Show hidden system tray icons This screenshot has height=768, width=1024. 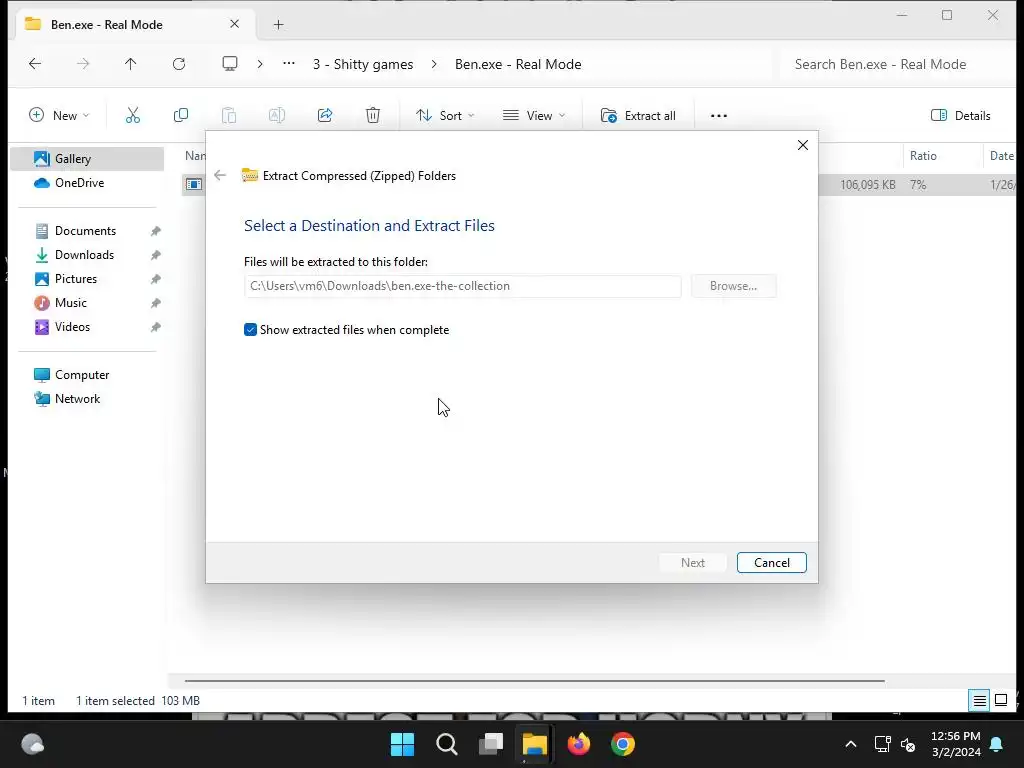(x=850, y=744)
